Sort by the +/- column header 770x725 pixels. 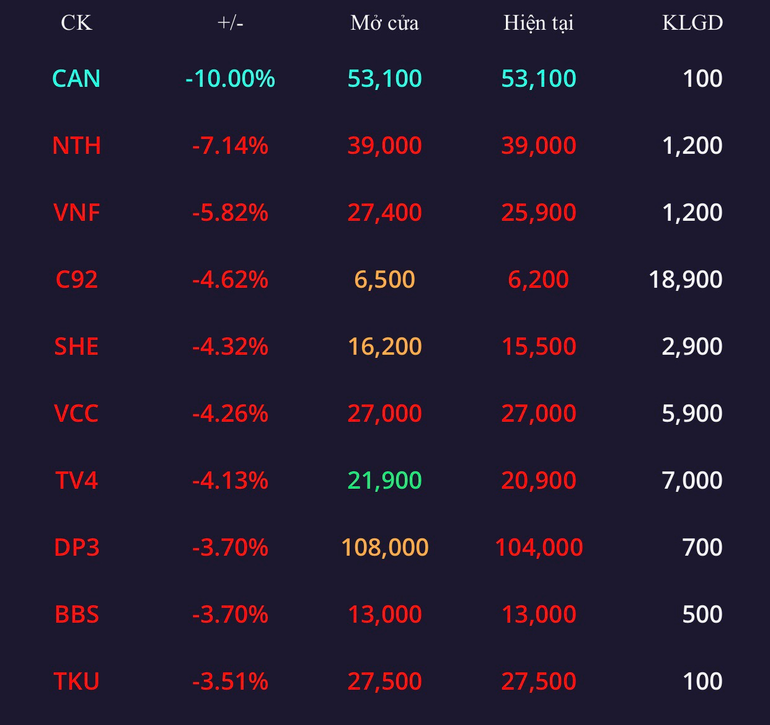pyautogui.click(x=230, y=23)
